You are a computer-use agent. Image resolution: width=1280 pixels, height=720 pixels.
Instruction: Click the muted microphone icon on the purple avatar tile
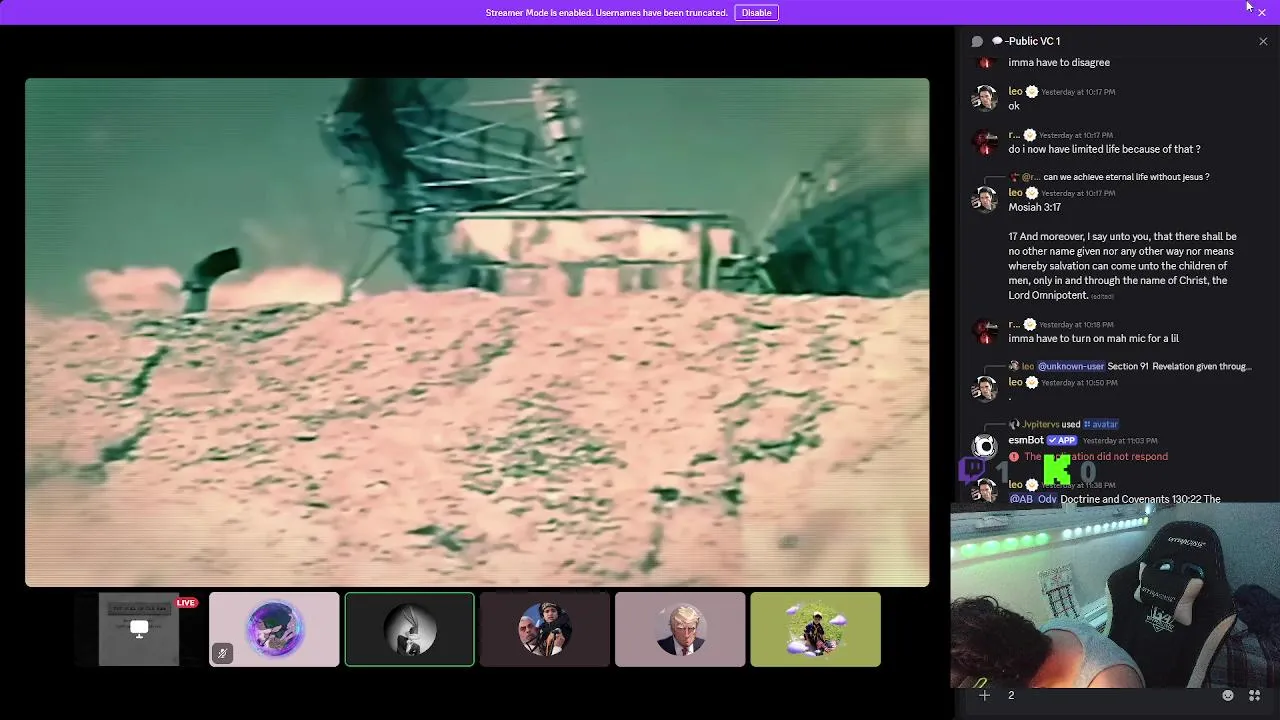[222, 654]
